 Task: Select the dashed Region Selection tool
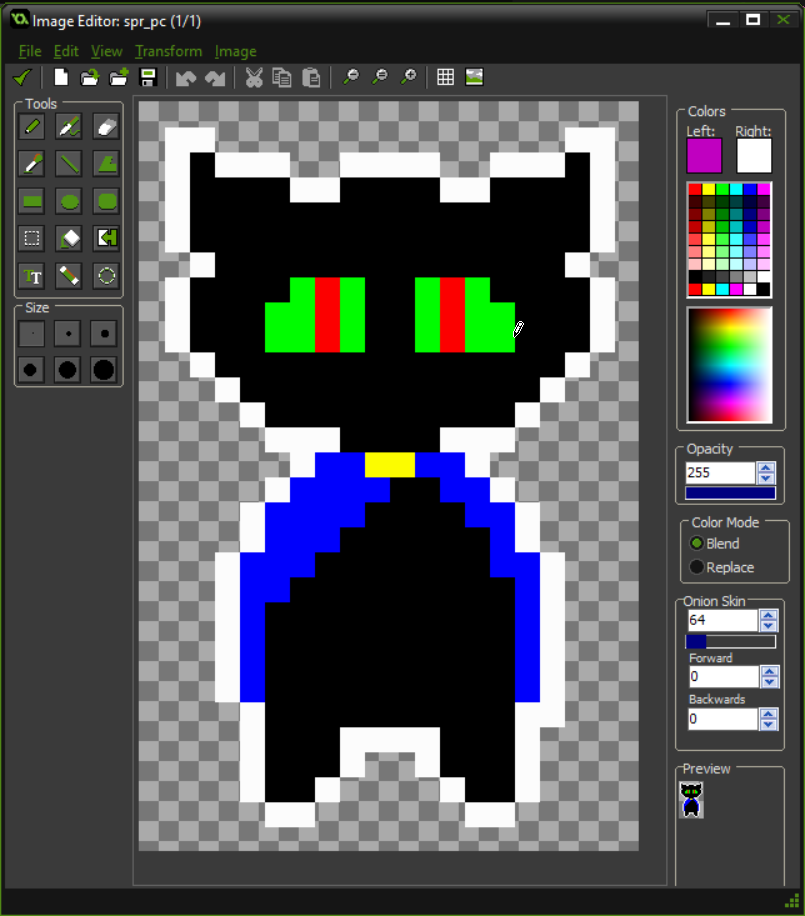pyautogui.click(x=32, y=238)
